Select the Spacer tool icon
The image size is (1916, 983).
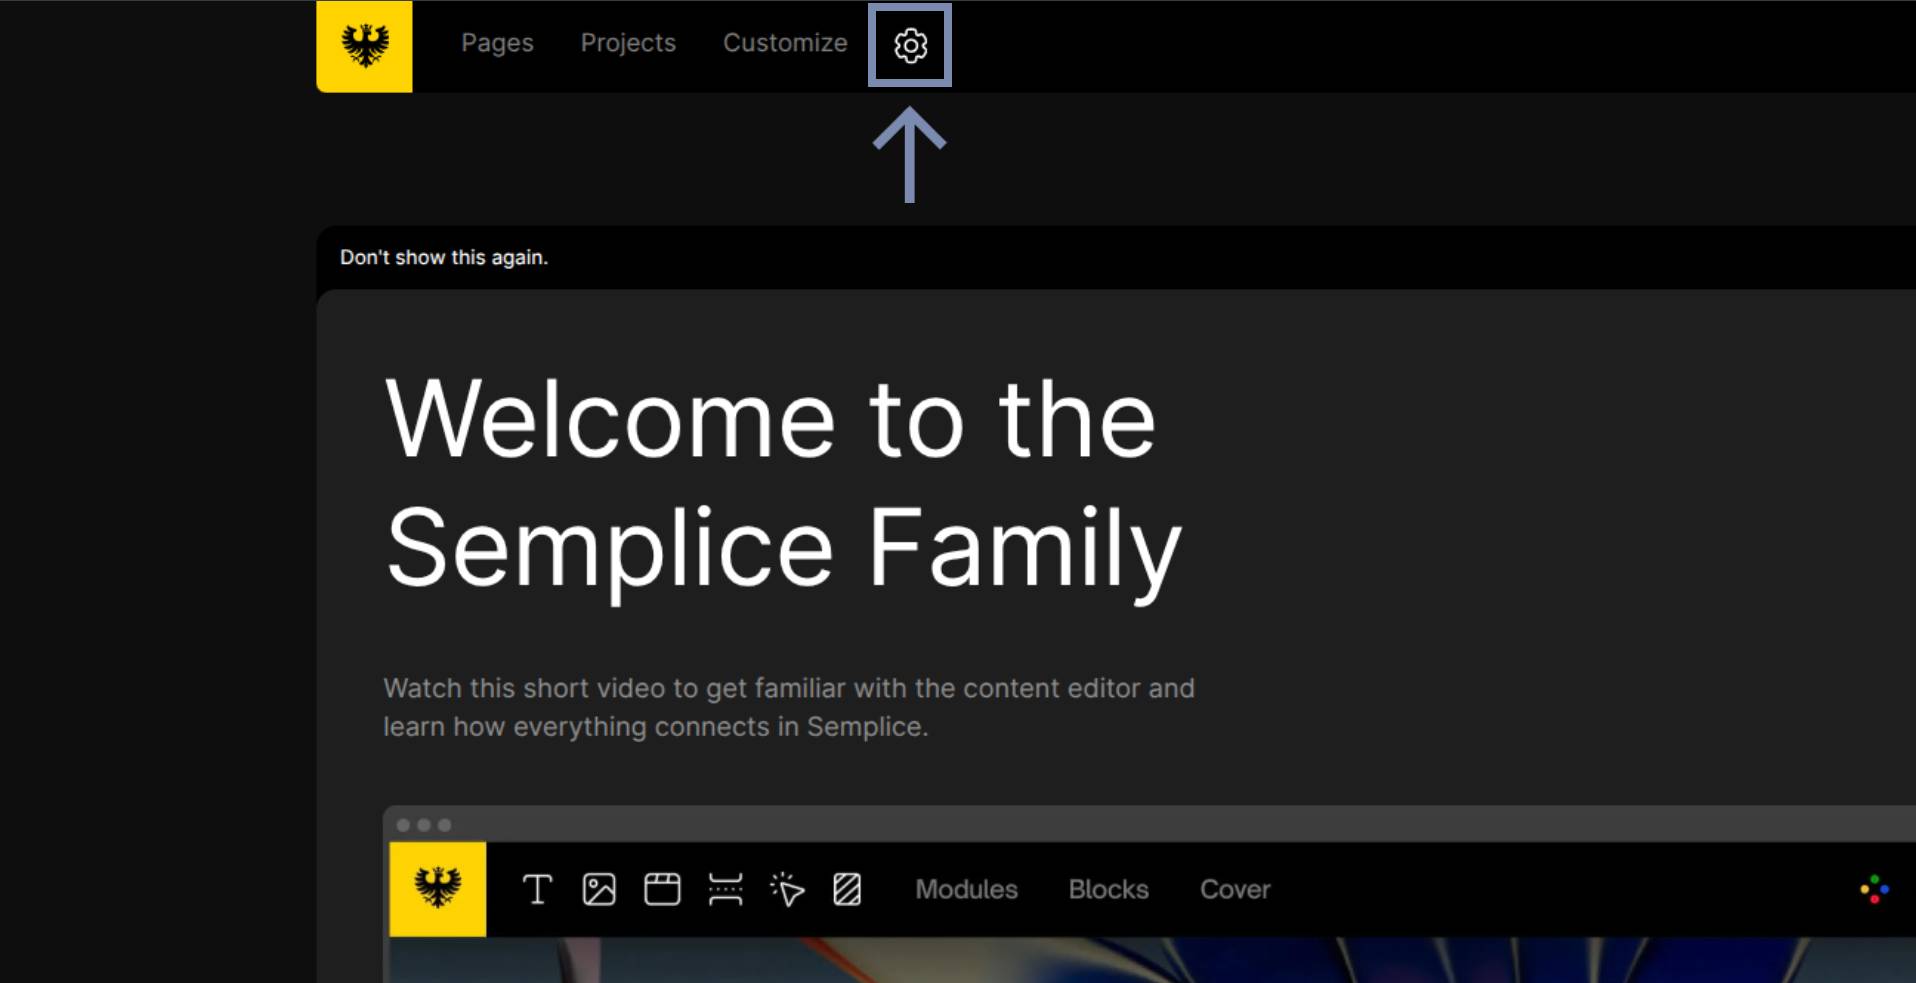(725, 889)
